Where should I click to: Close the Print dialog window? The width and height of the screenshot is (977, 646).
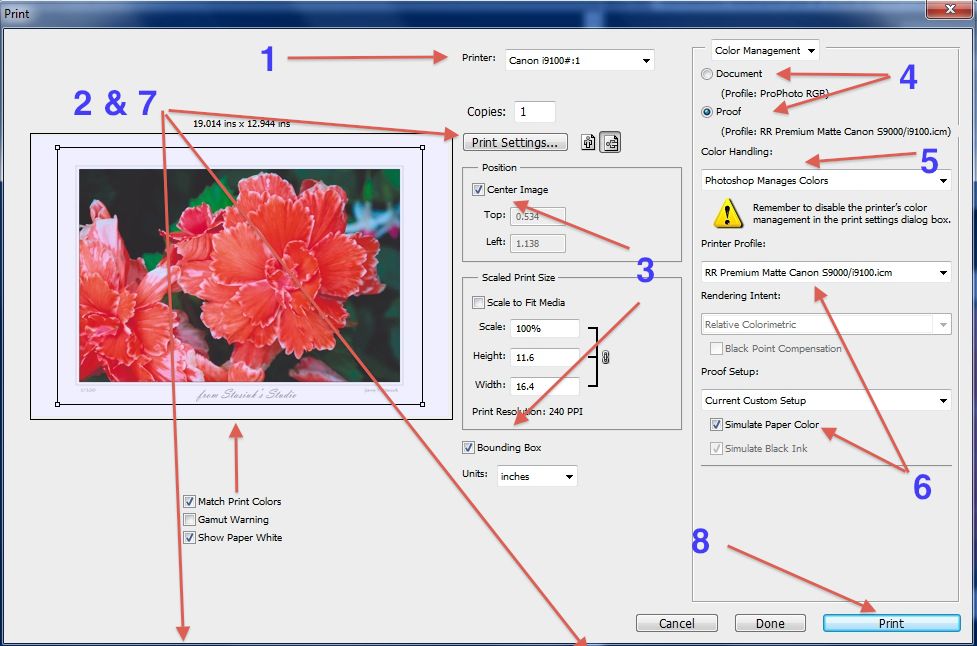click(x=950, y=9)
